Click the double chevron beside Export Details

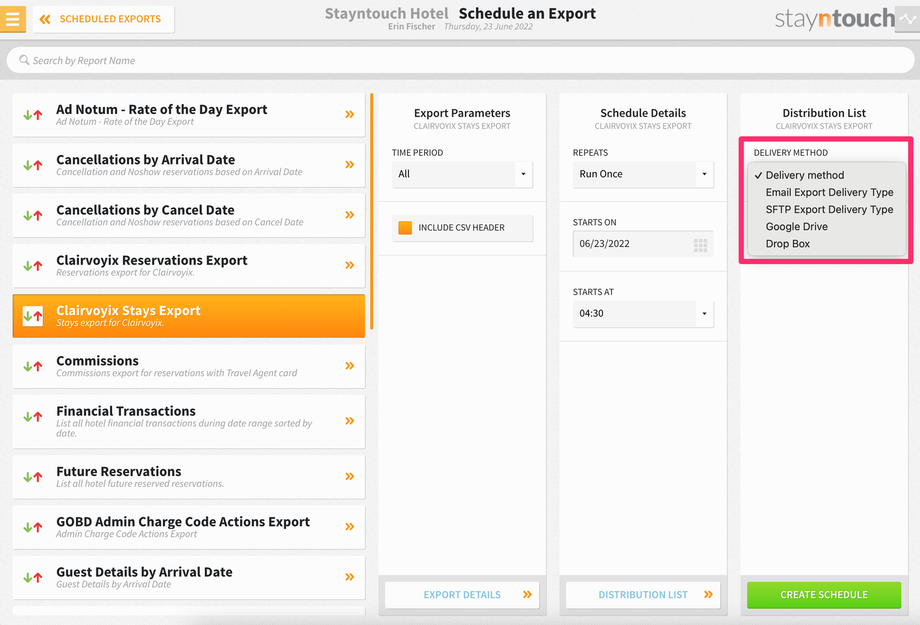coord(527,594)
